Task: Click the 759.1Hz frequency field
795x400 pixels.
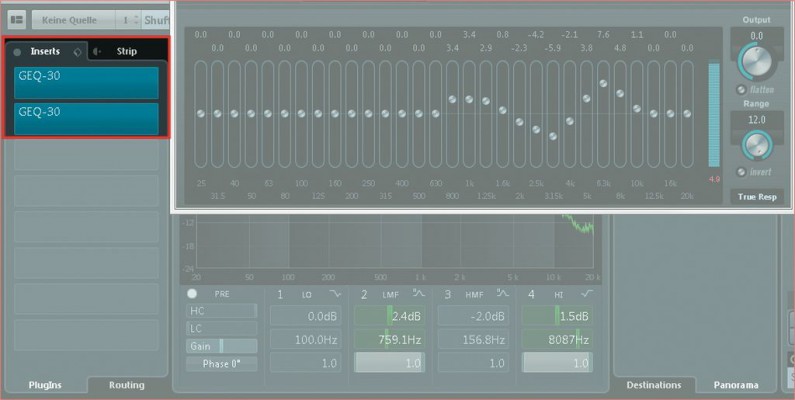Action: click(396, 340)
